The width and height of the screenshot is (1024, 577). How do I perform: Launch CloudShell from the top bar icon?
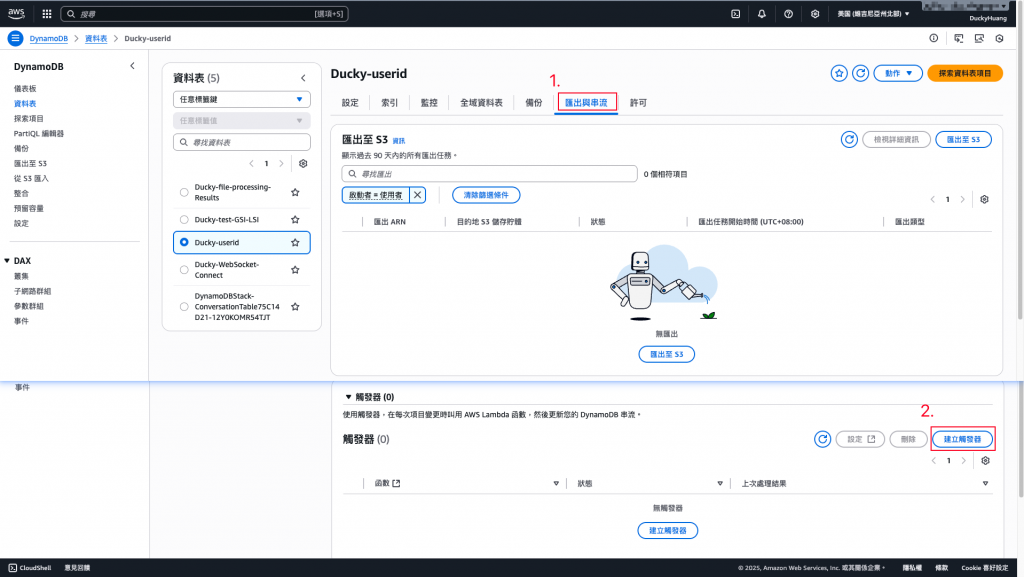(x=735, y=14)
